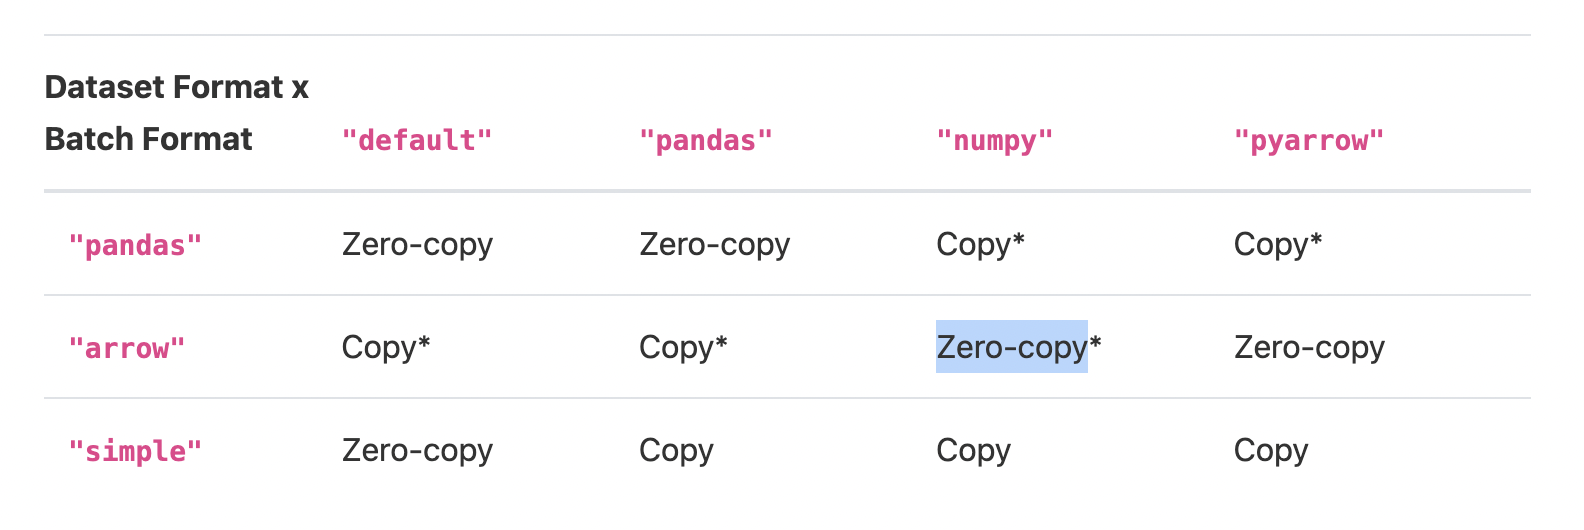This screenshot has width=1584, height=530.
Task: Select the "numpy" column header
Action: pyautogui.click(x=995, y=140)
